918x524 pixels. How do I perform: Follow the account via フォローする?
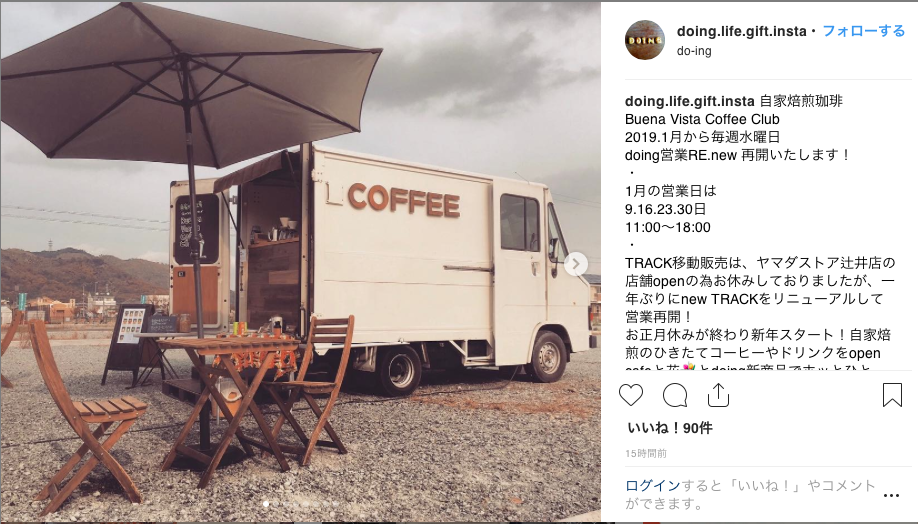[x=864, y=31]
